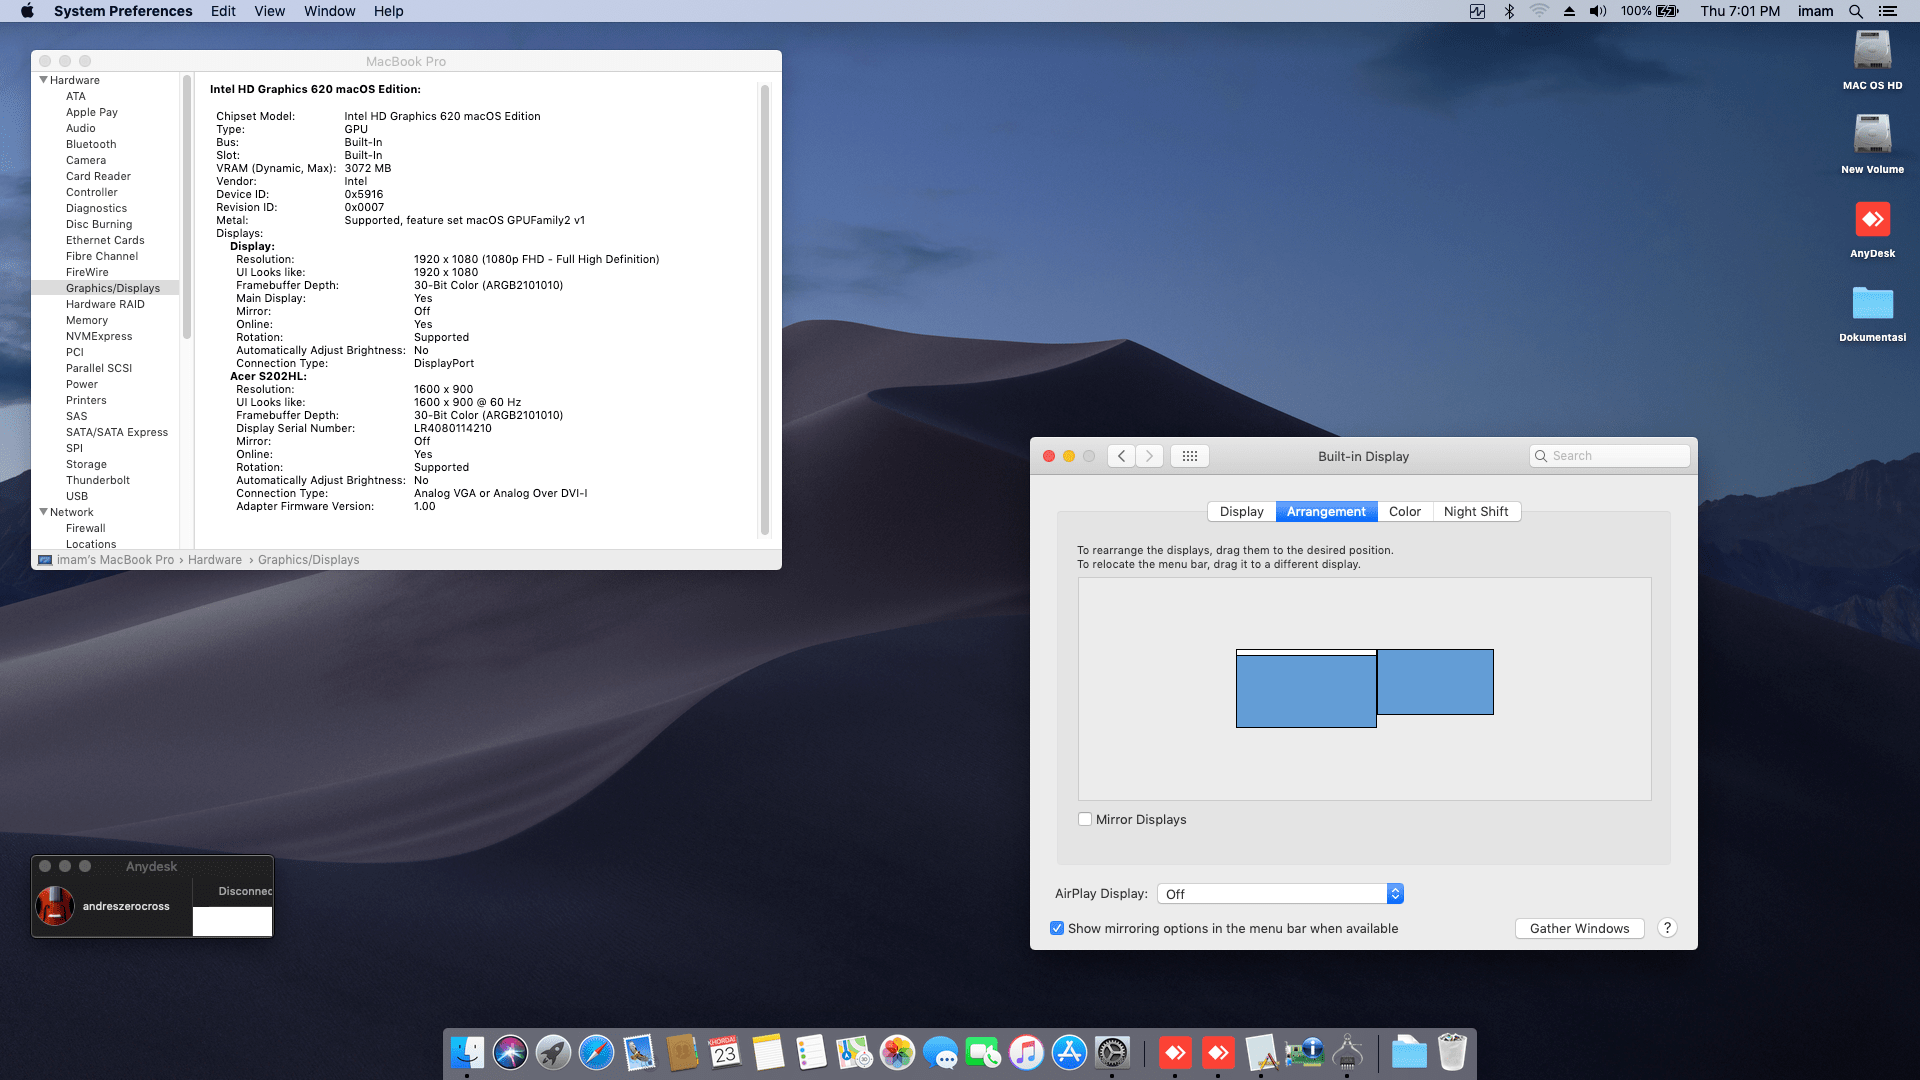Click the Gather Windows button

(x=1579, y=928)
